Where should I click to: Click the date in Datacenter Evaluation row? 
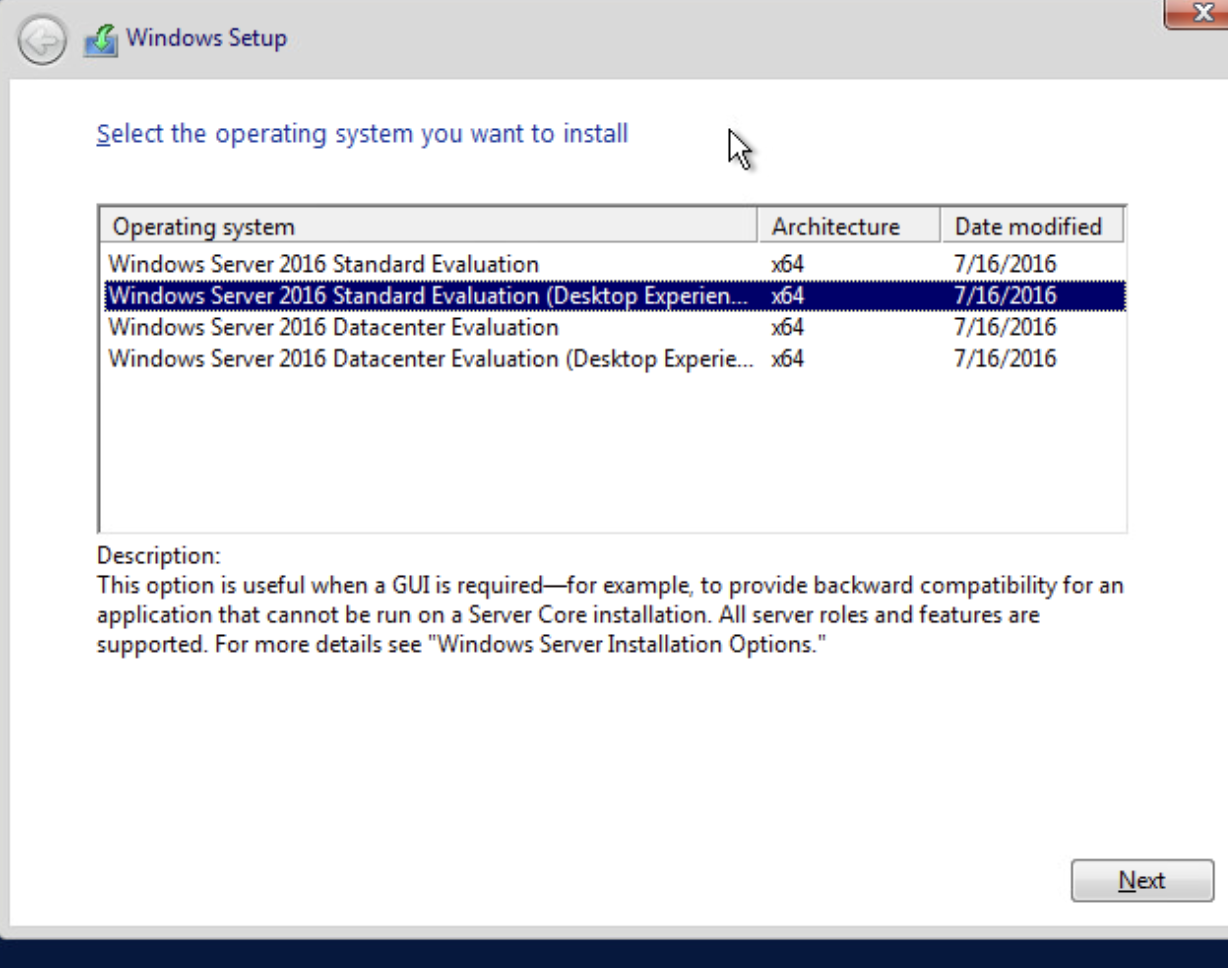1005,328
